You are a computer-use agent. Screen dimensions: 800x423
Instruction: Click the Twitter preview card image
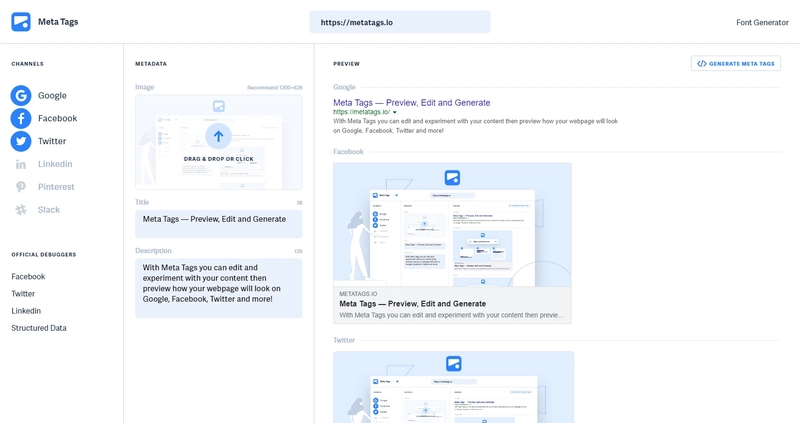(x=454, y=387)
